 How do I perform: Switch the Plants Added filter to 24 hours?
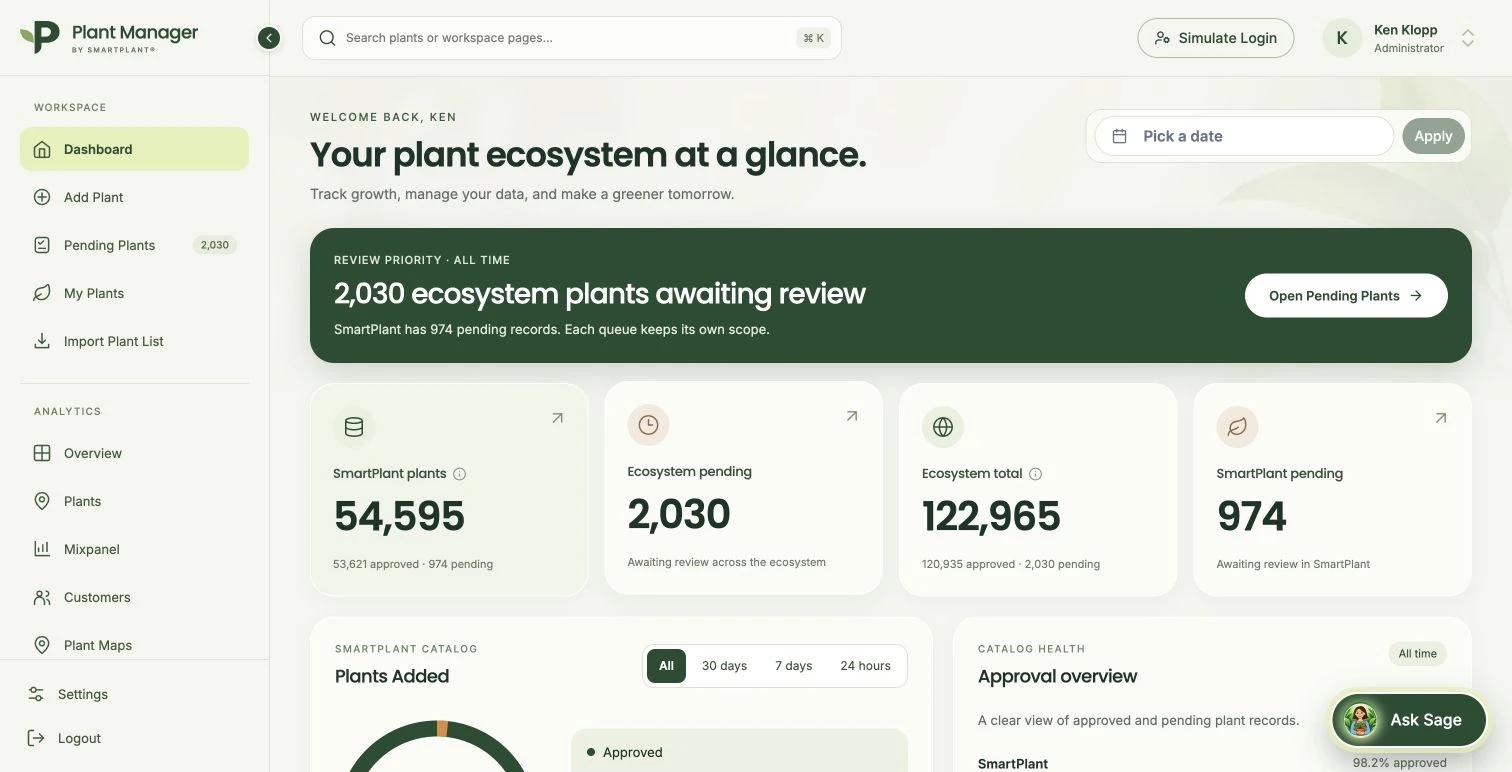865,666
